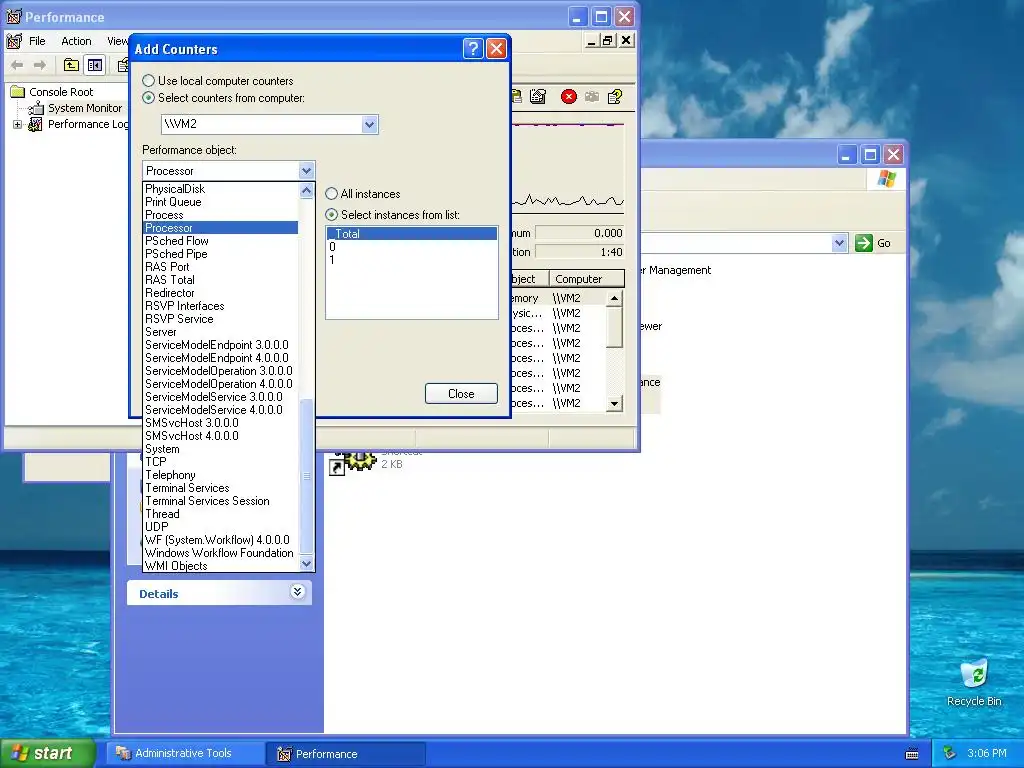Open the computer name \\VM2 dropdown
1024x768 pixels.
(370, 124)
